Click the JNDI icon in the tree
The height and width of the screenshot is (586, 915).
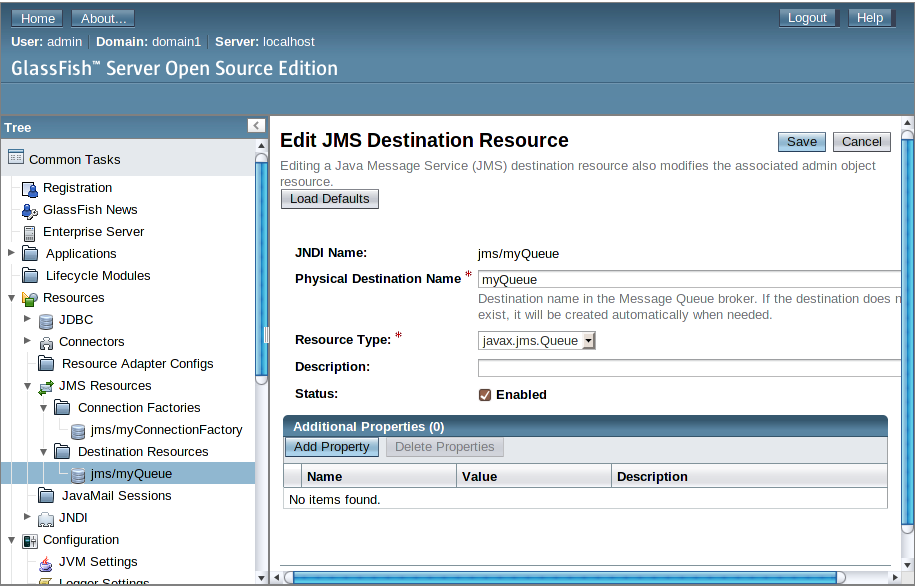click(x=46, y=517)
